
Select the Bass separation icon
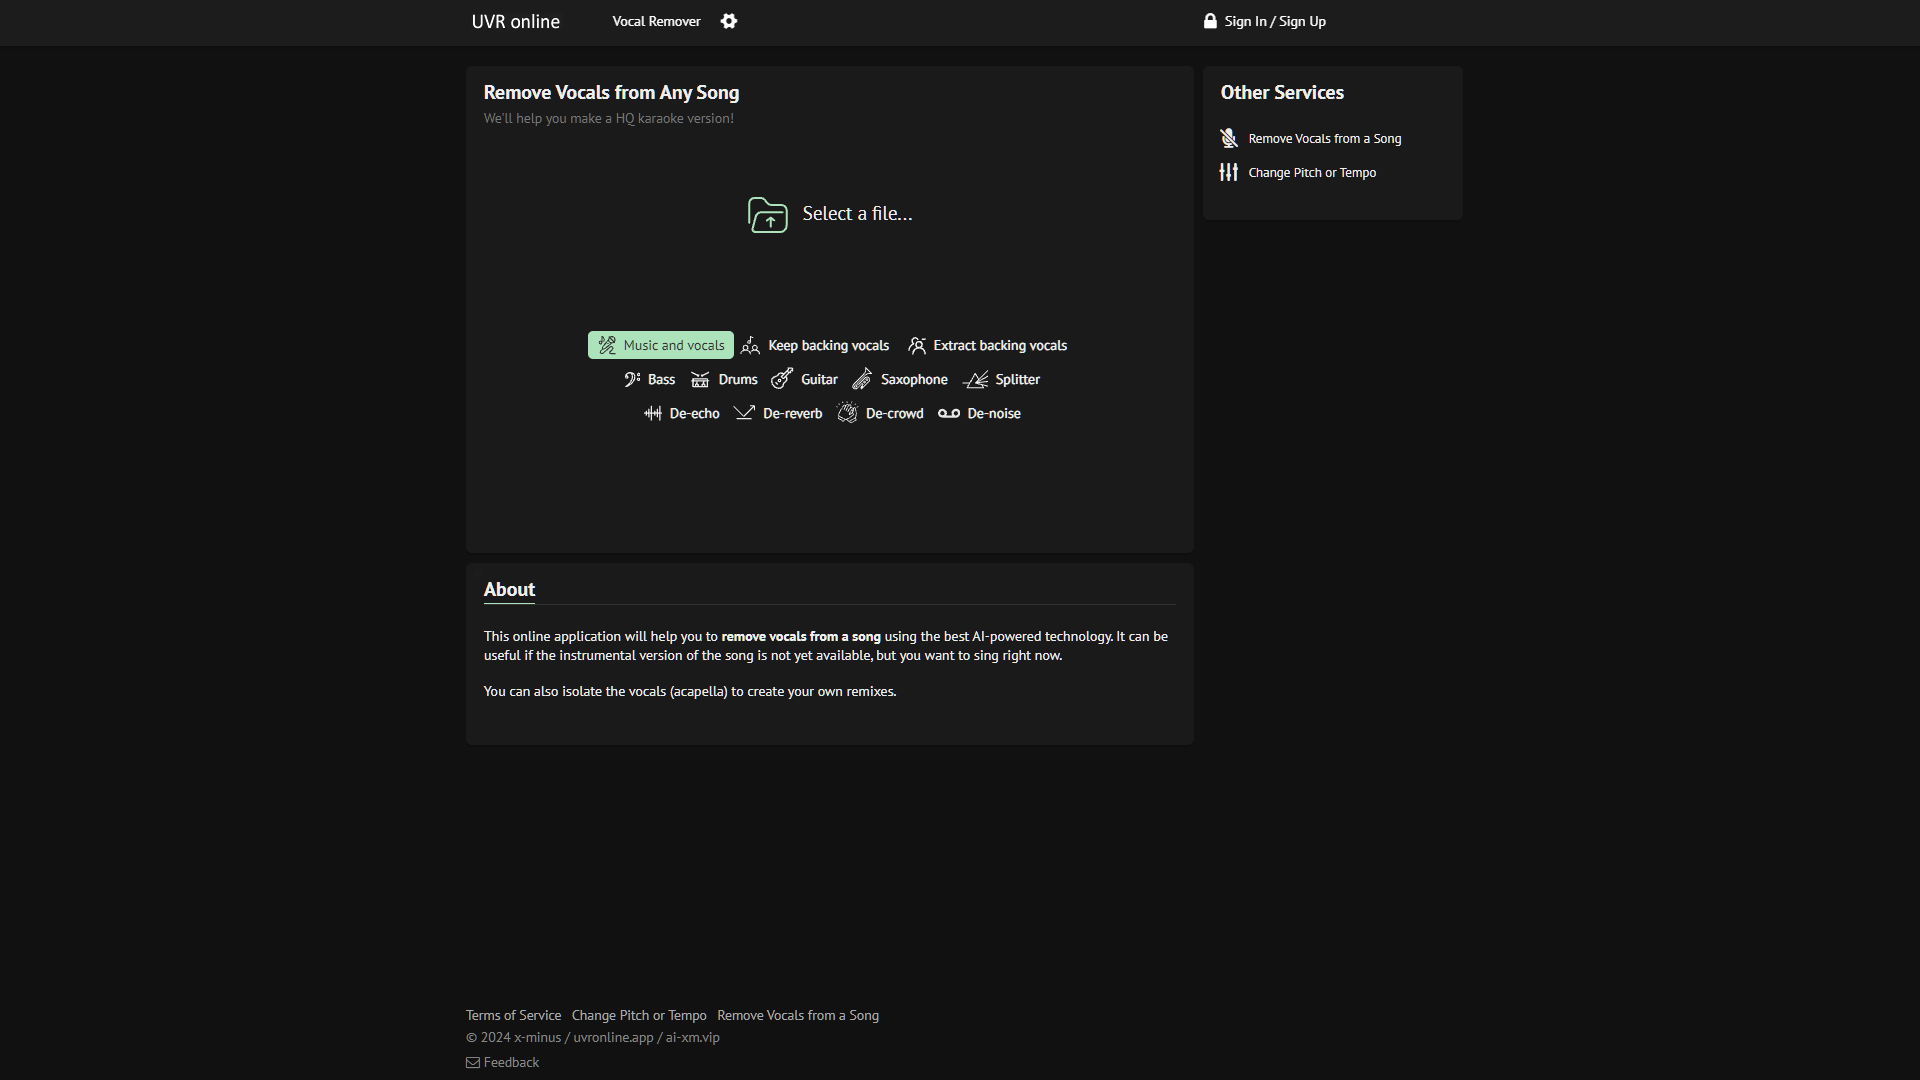click(x=631, y=379)
